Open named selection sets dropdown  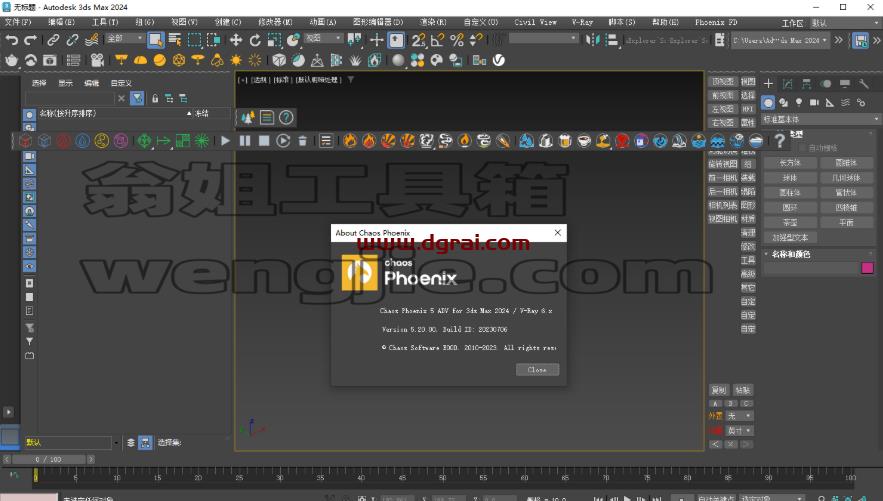(x=543, y=38)
